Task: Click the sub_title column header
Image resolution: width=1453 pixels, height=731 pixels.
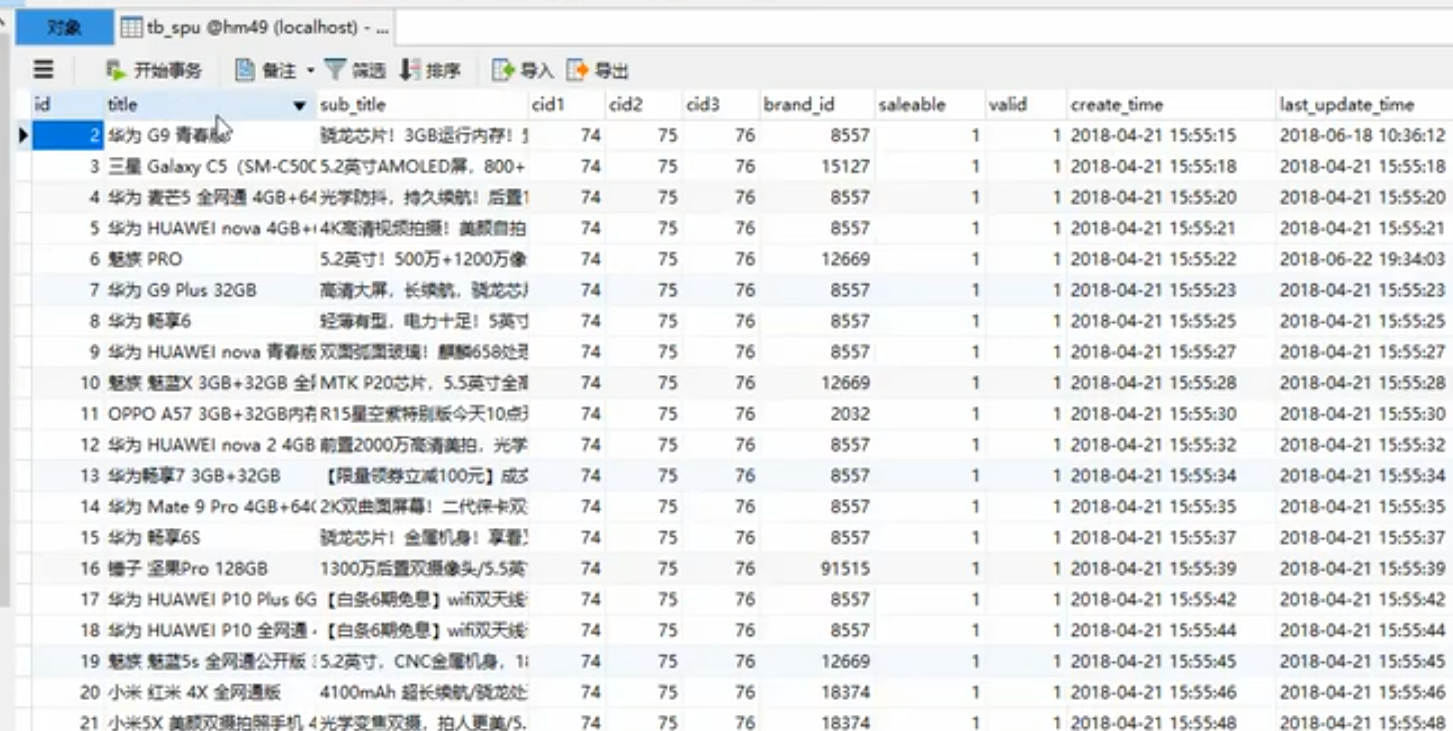Action: click(x=422, y=104)
